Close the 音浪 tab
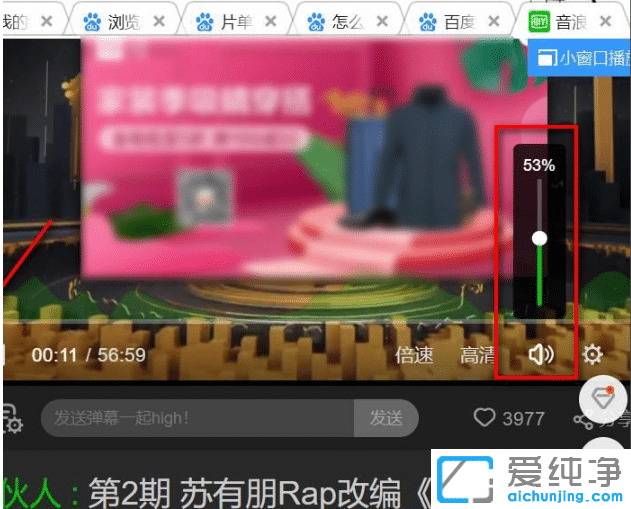Screen dimensions: 631x509 (606, 21)
